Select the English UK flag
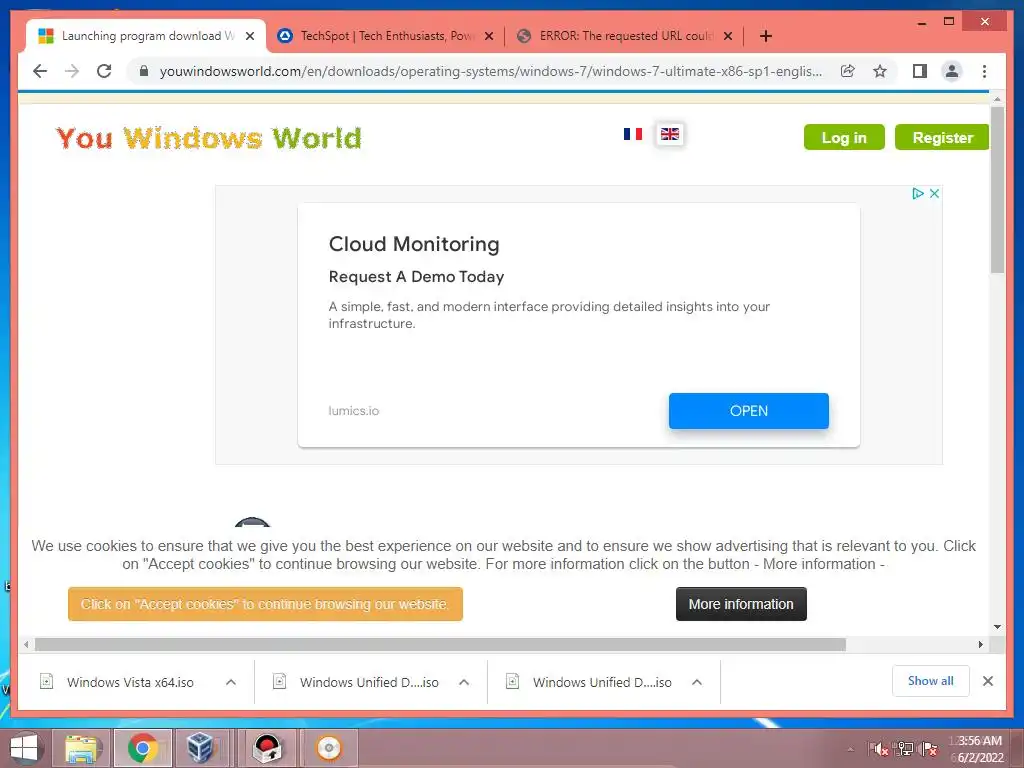This screenshot has height=768, width=1024. [669, 134]
